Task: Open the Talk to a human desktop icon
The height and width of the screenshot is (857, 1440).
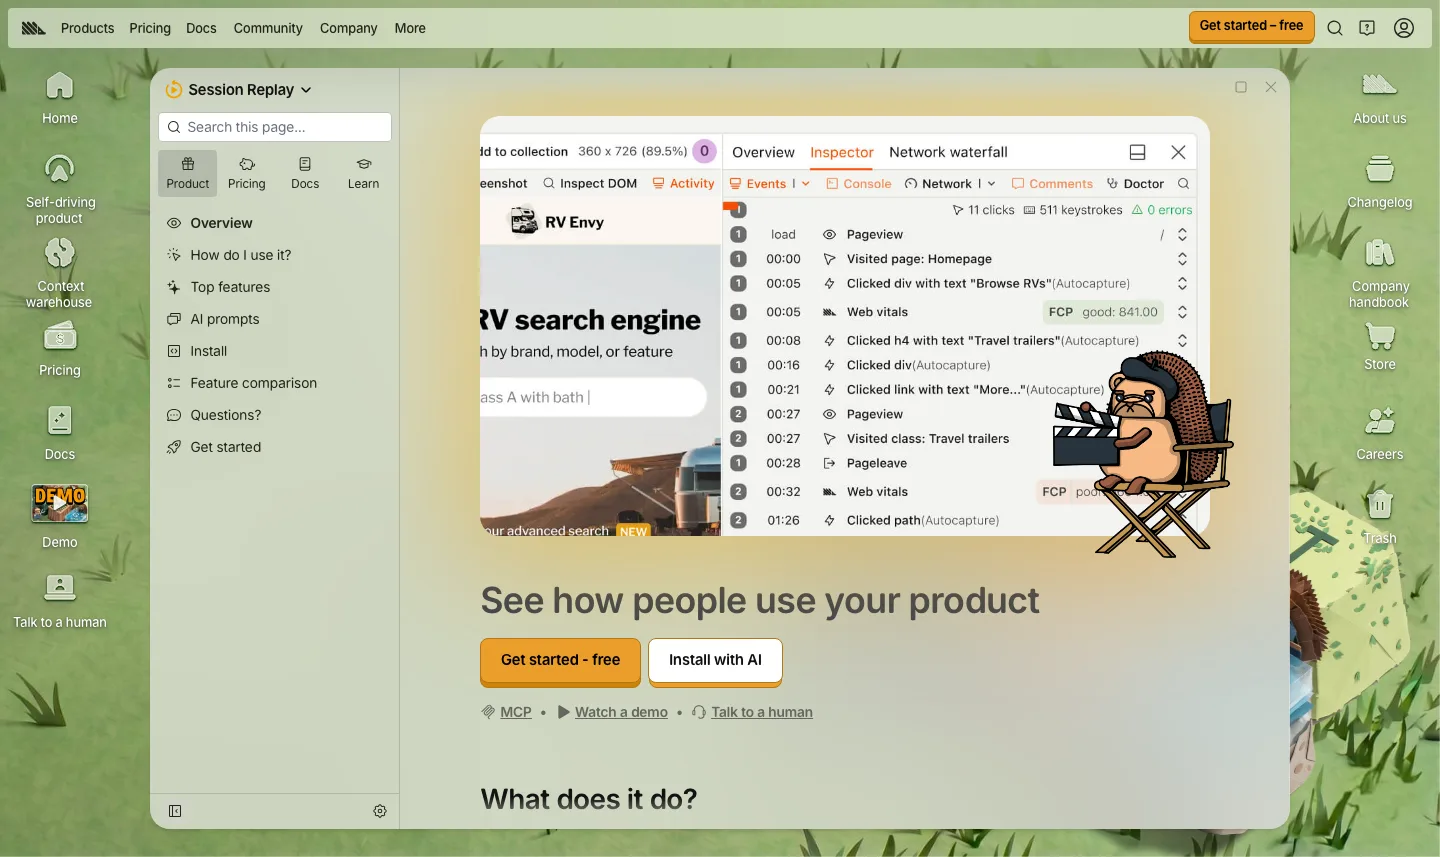Action: click(60, 601)
